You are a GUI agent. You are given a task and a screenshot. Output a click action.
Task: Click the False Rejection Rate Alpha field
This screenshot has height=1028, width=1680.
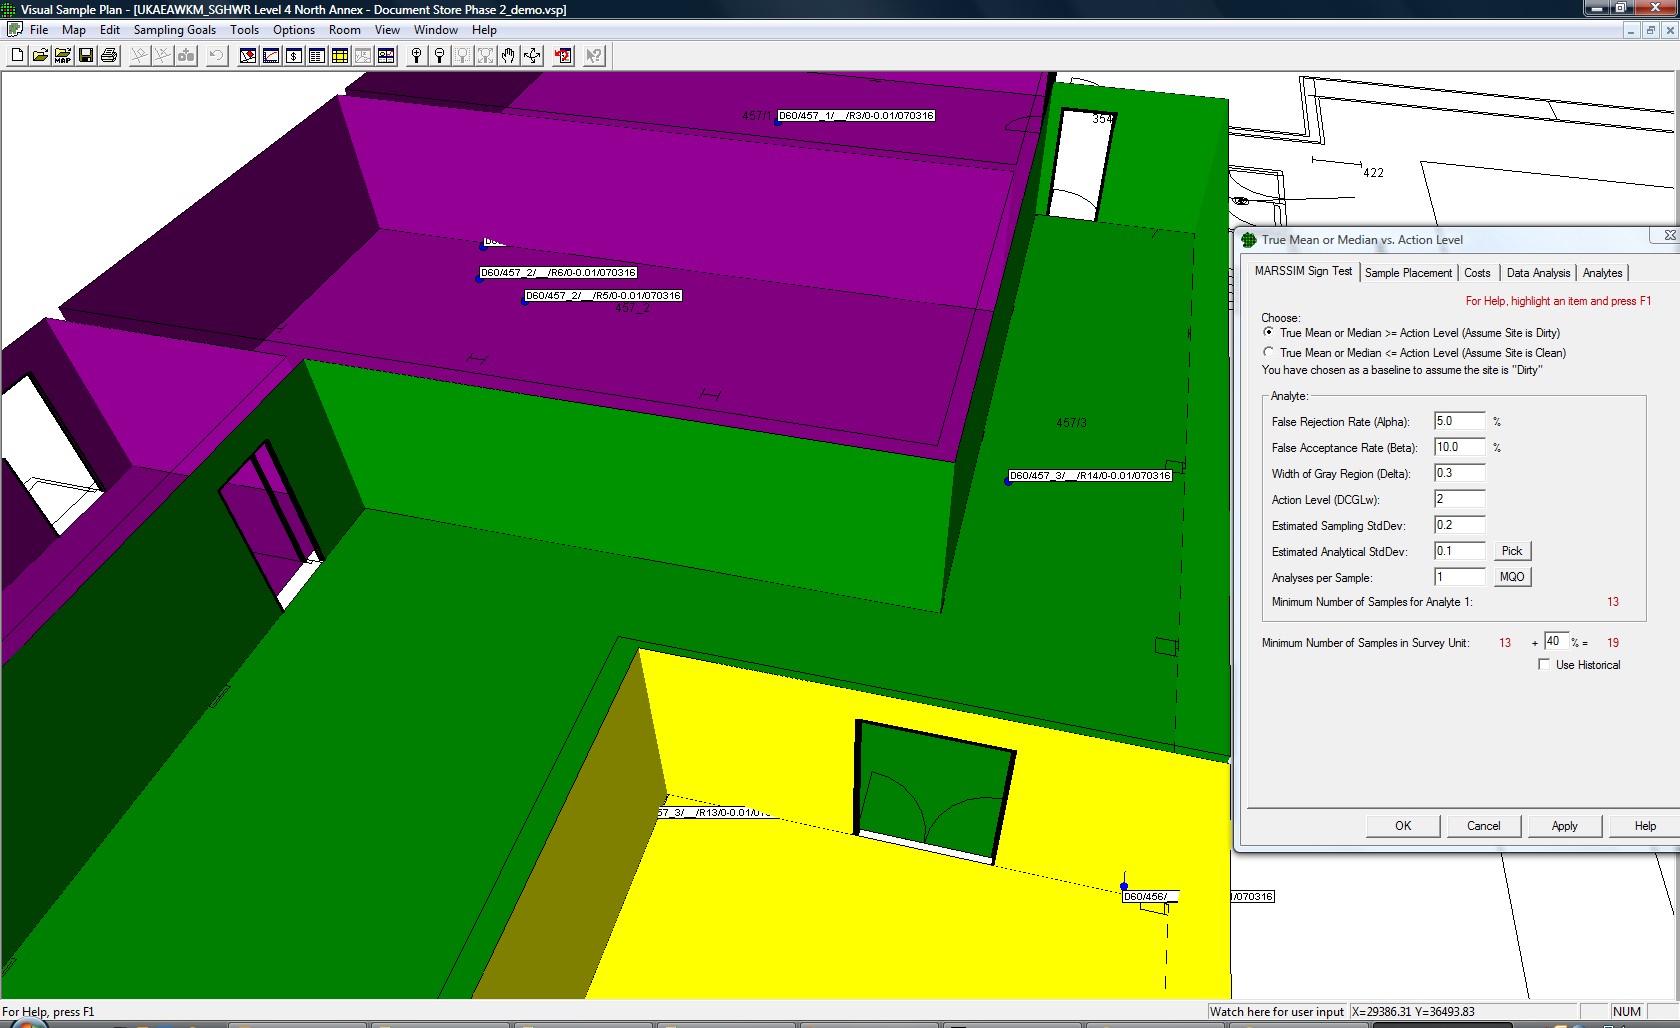point(1460,421)
